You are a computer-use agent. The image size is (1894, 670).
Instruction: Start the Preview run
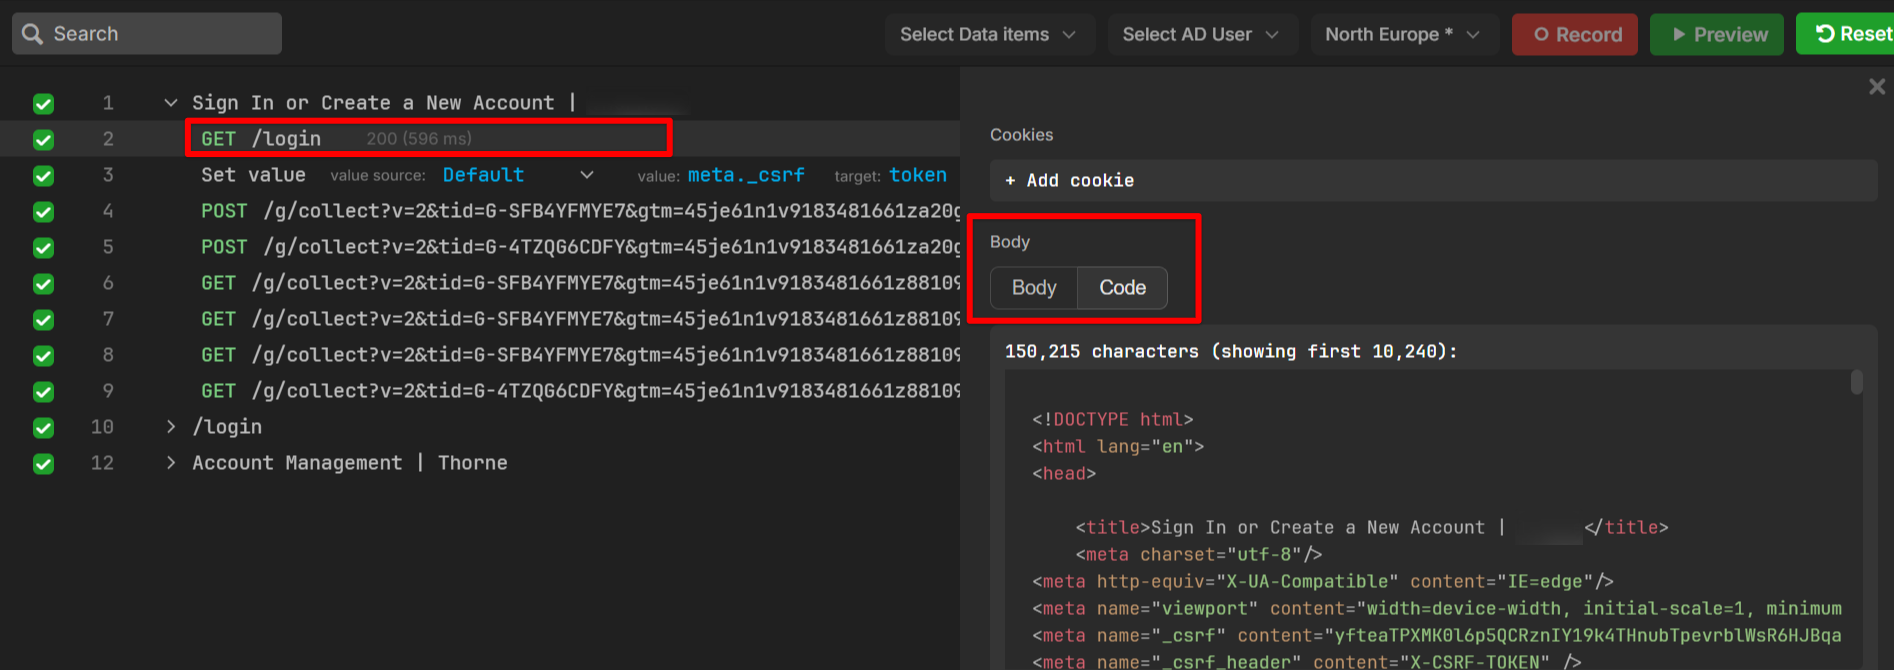pyautogui.click(x=1716, y=34)
